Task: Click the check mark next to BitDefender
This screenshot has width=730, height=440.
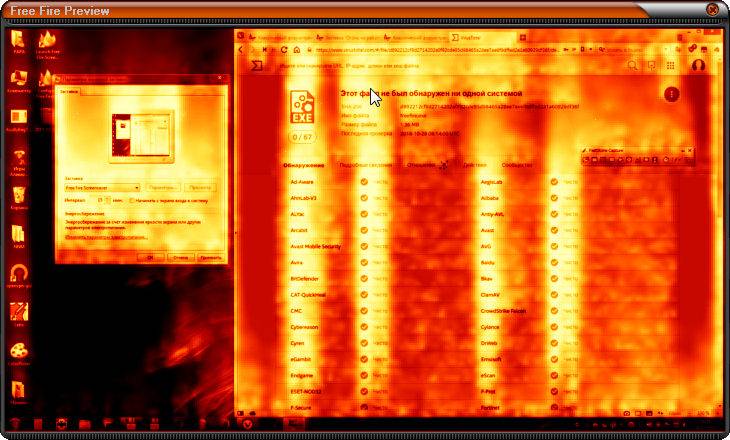Action: (x=364, y=279)
